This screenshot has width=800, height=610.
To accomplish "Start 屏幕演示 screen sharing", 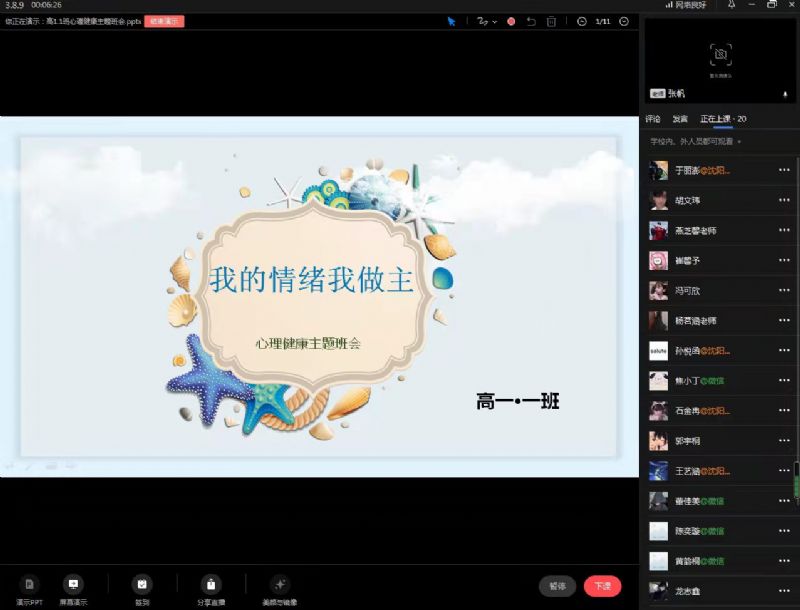I will tap(73, 588).
